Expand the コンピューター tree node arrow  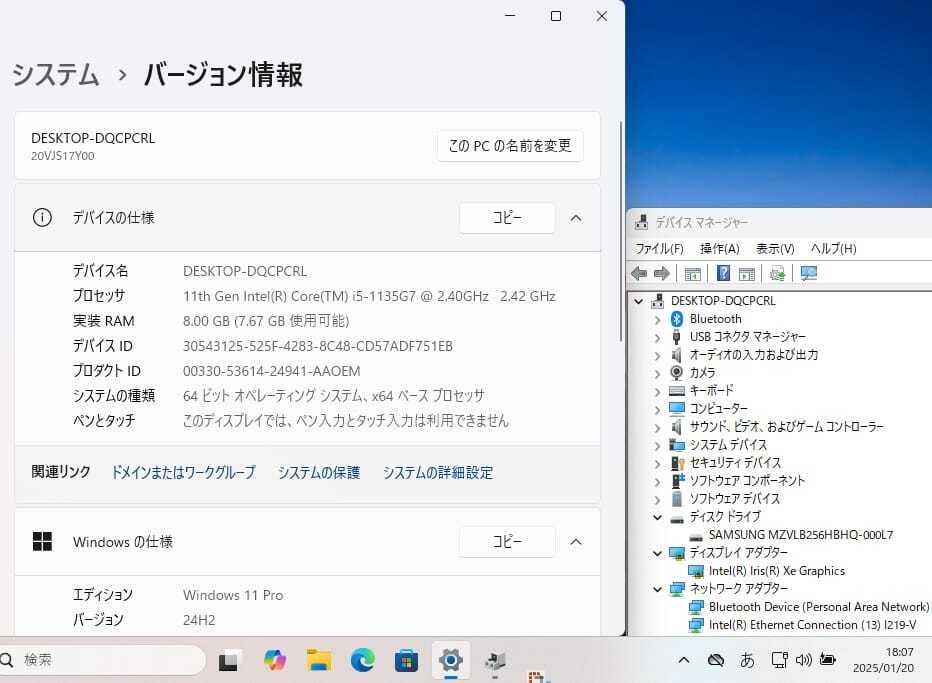pos(657,410)
